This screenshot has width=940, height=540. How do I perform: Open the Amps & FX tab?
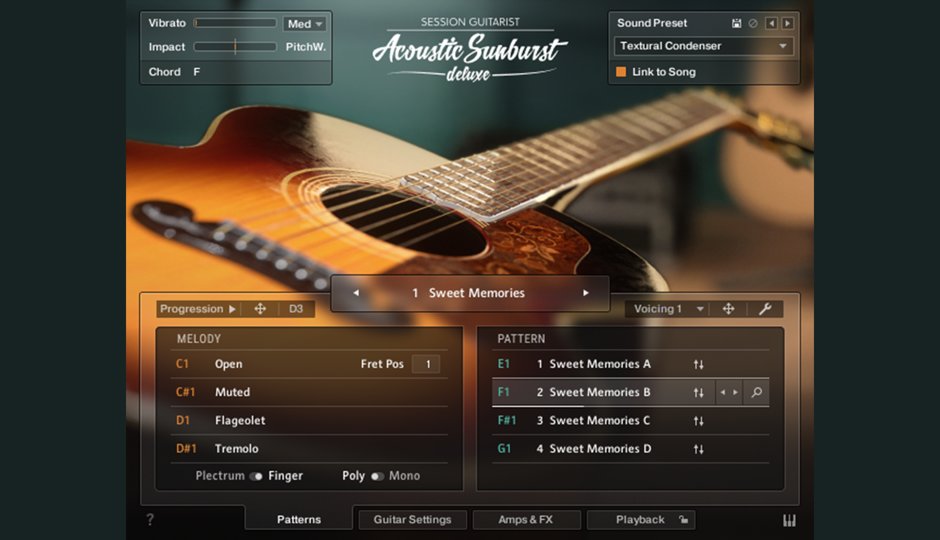point(526,520)
